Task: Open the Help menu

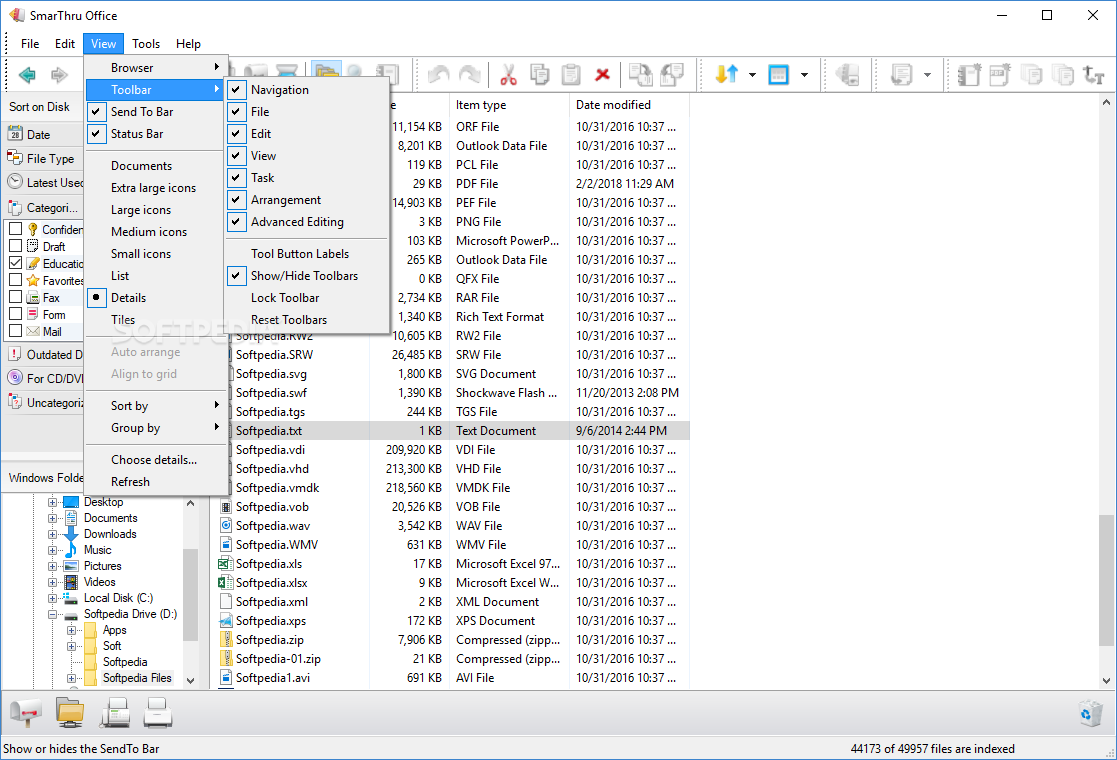Action: [x=188, y=43]
